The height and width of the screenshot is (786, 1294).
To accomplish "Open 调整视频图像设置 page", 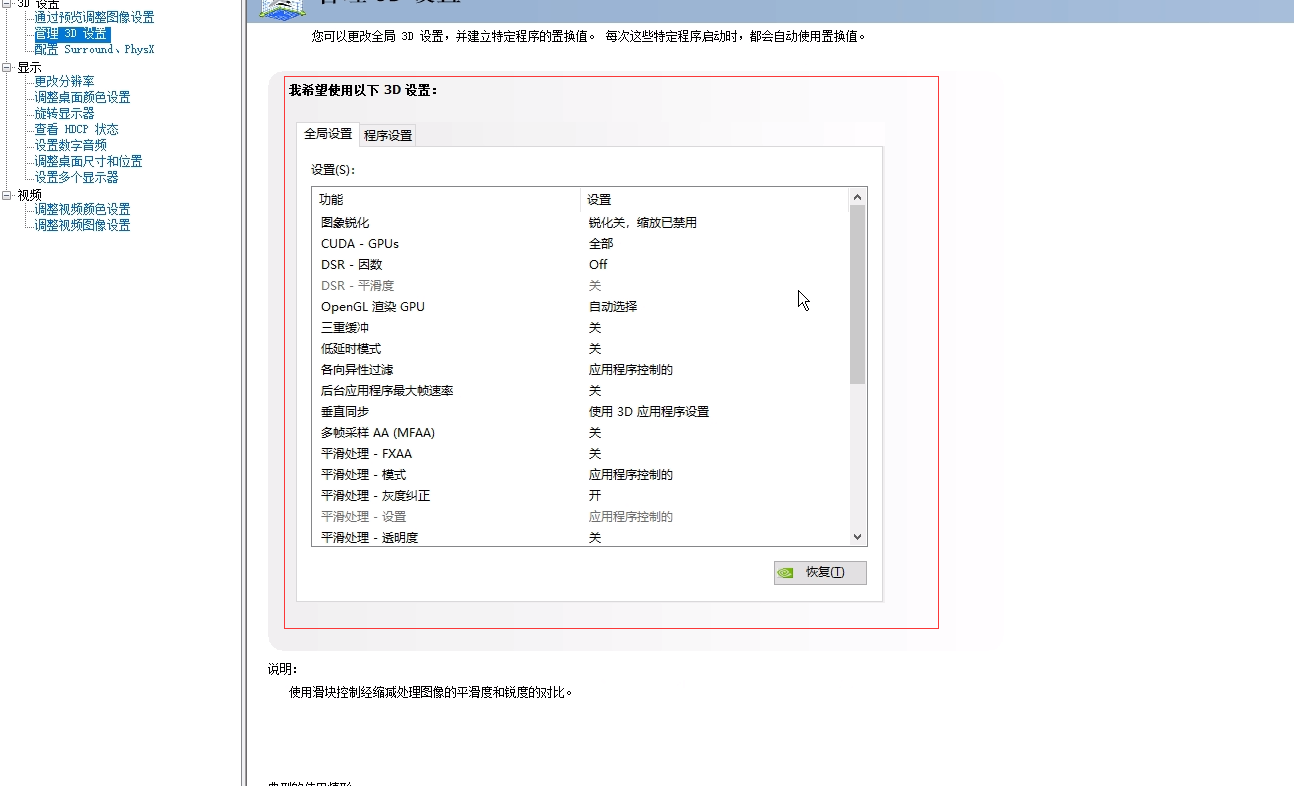I will coord(82,226).
